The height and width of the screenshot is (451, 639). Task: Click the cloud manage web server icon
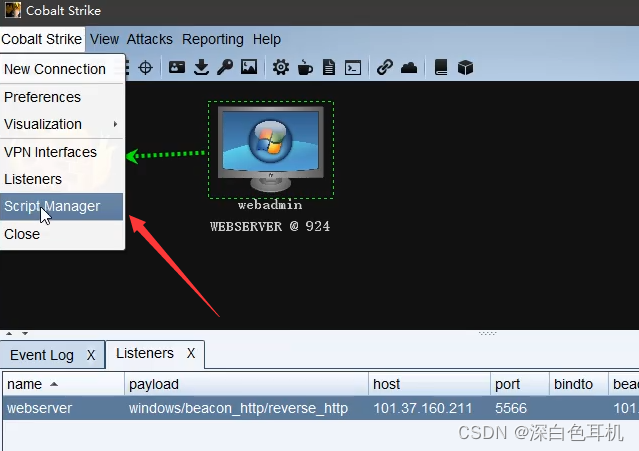(409, 67)
